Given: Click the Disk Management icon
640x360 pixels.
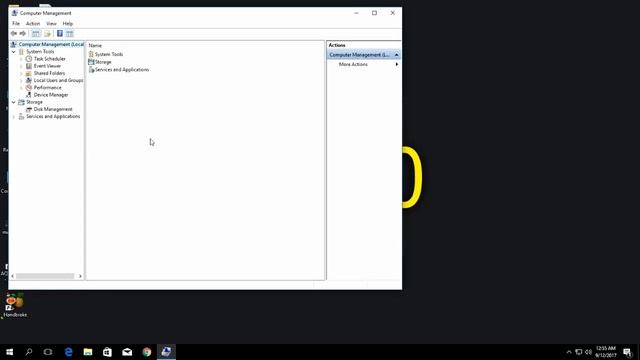Looking at the screenshot, I should [29, 109].
